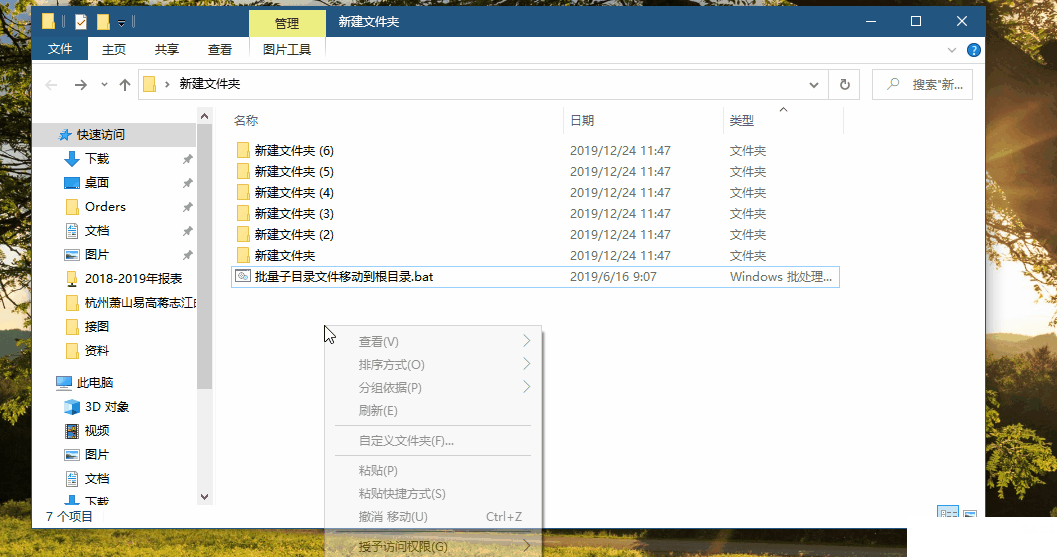The image size is (1057, 557).
Task: Click the address bar path 新建文件夹
Action: (x=210, y=84)
